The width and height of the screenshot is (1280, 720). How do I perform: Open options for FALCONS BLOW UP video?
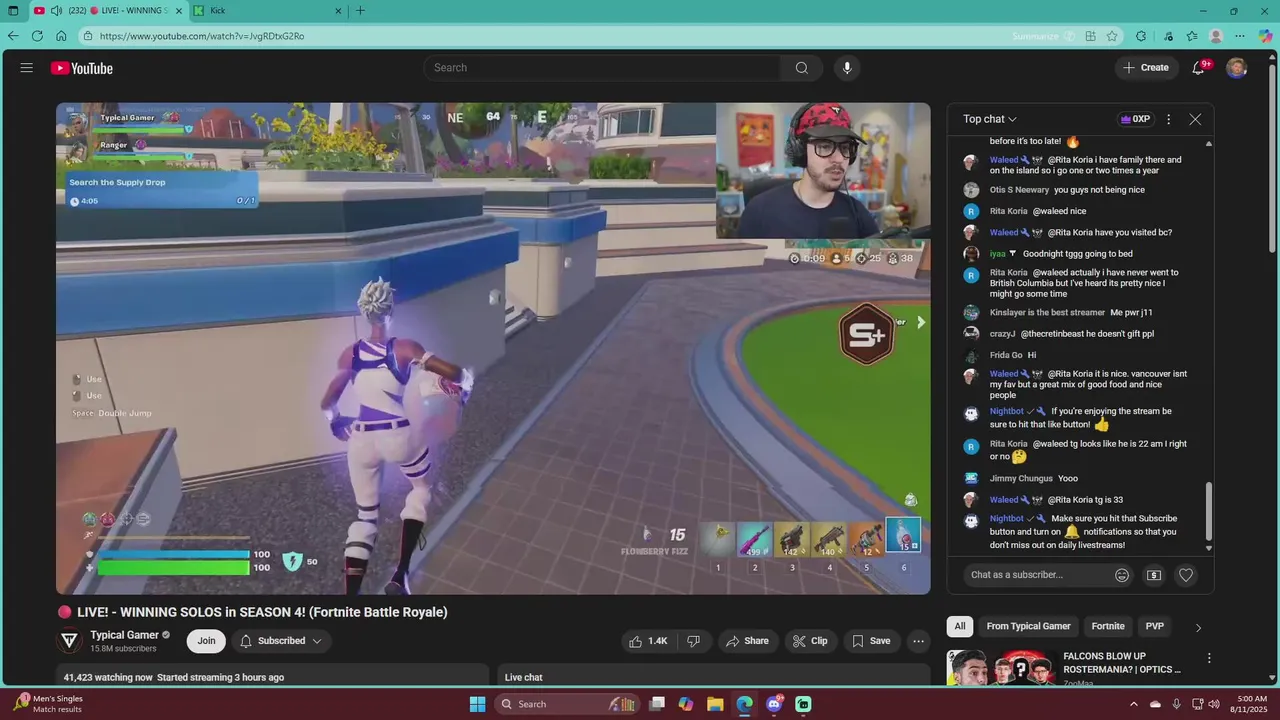(x=1209, y=658)
